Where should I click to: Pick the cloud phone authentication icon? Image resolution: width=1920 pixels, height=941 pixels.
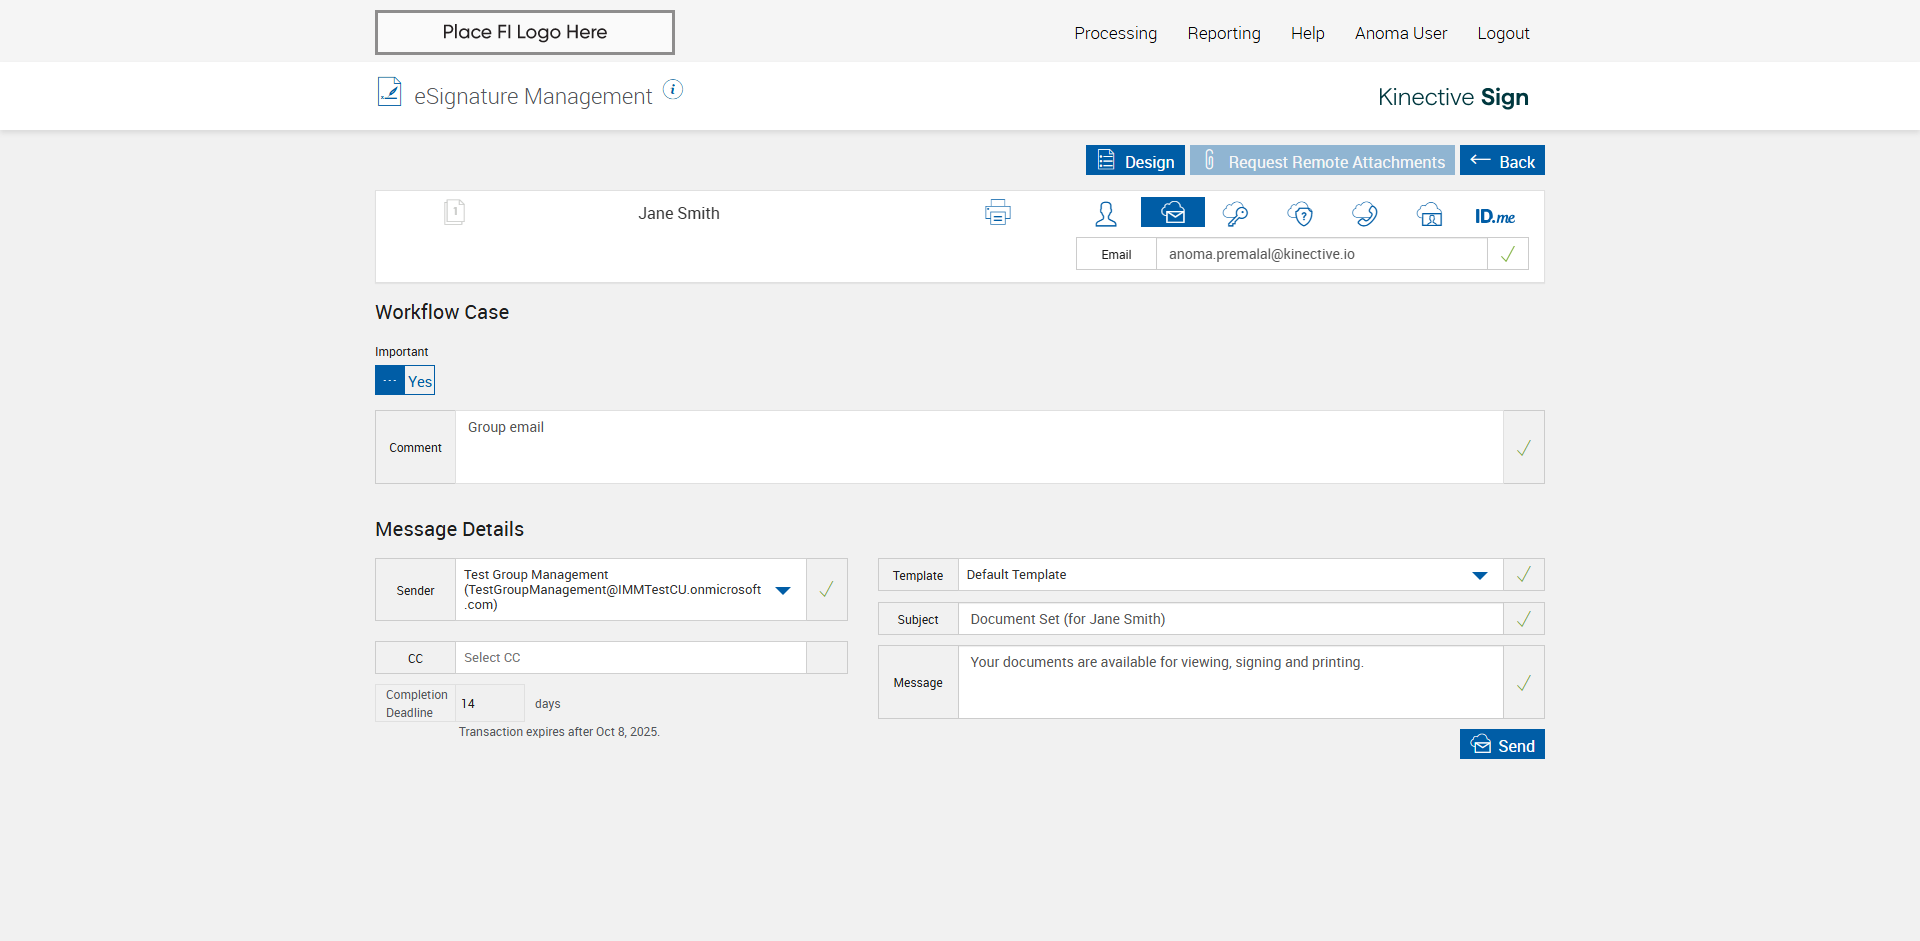(1365, 214)
